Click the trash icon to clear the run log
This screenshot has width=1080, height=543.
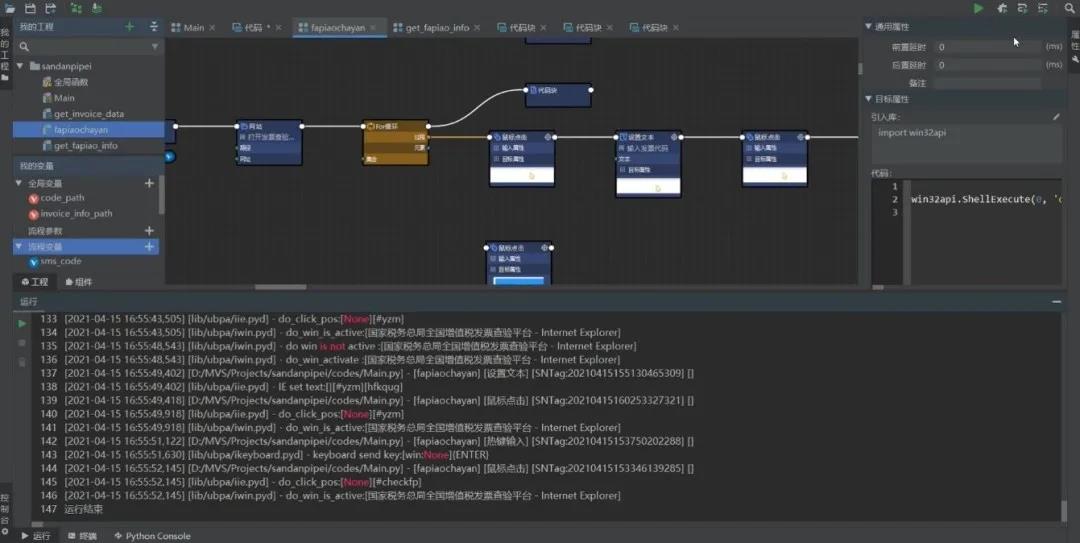[22, 361]
